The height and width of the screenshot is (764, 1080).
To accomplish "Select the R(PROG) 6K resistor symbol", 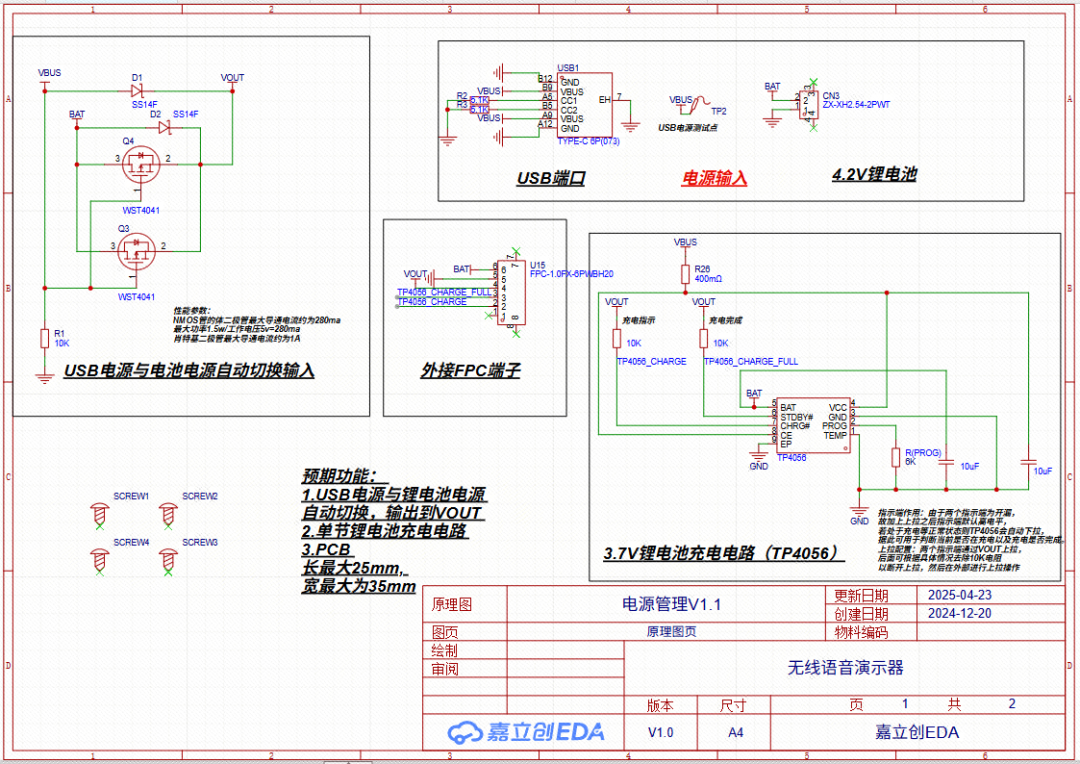I will [895, 457].
